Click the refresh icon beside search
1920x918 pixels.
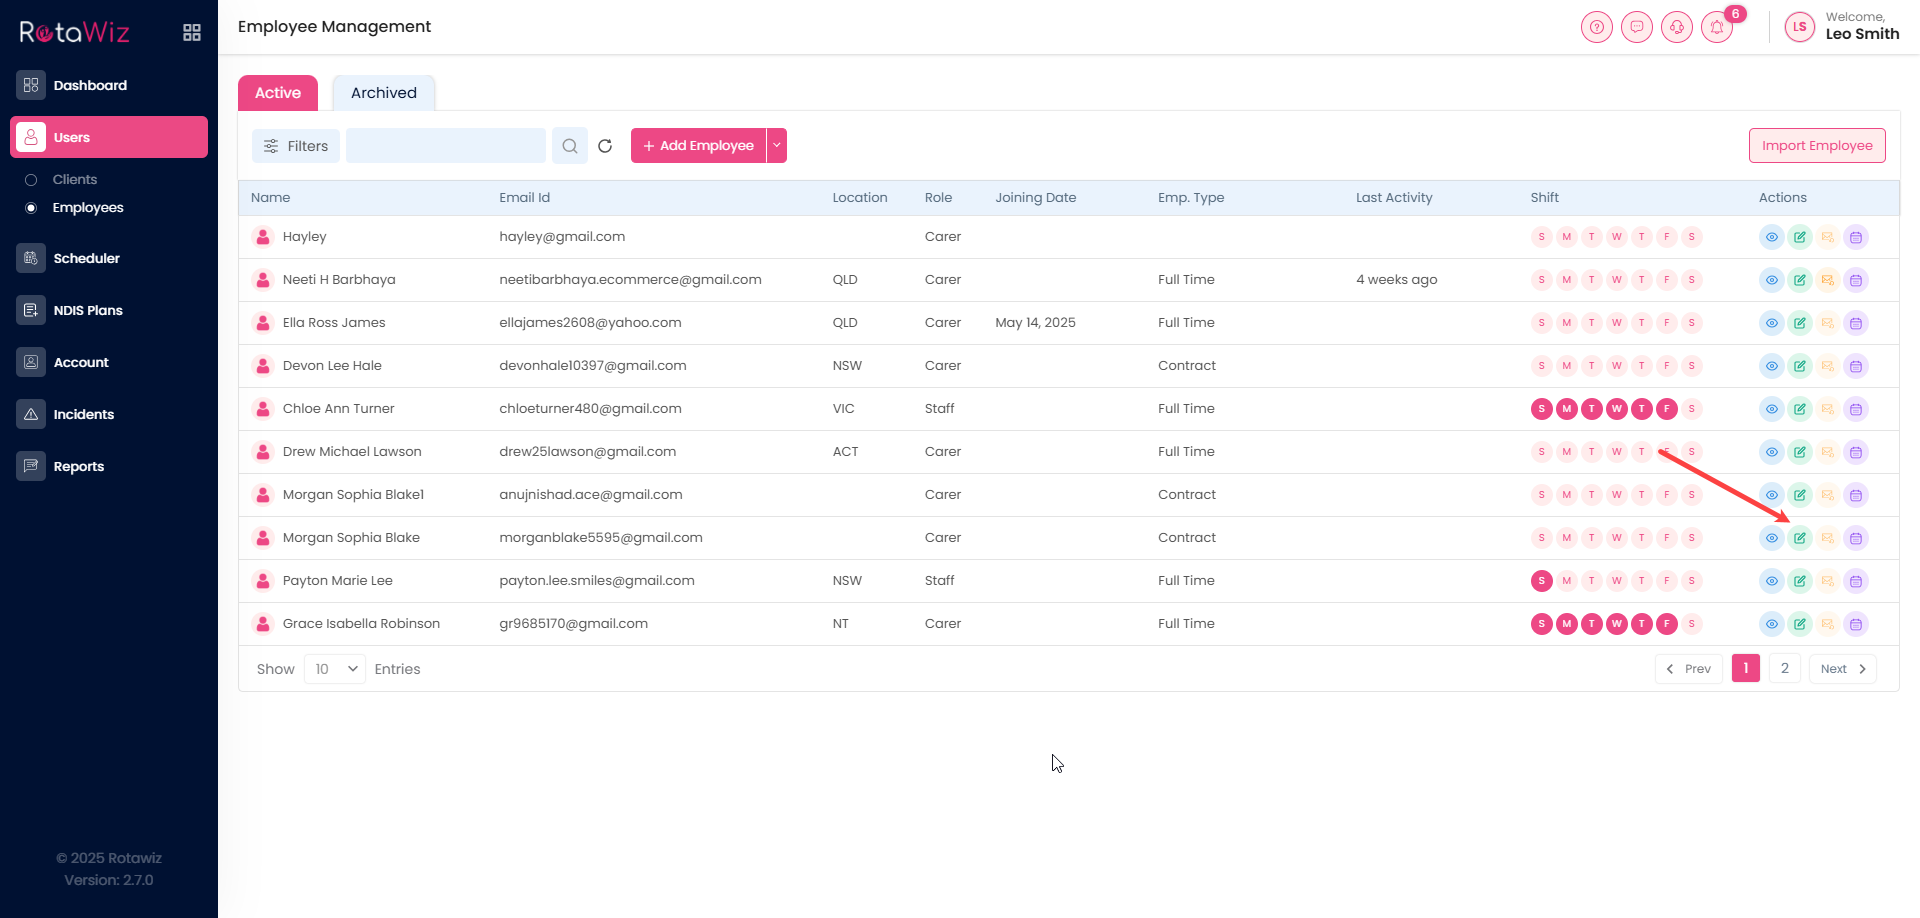point(605,146)
